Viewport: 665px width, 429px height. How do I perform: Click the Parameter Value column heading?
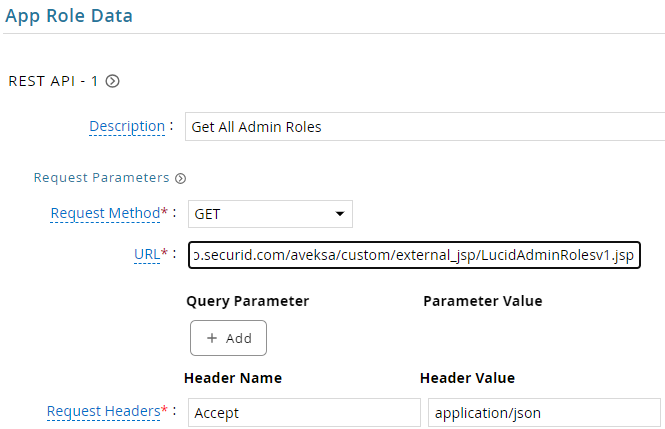coord(483,301)
